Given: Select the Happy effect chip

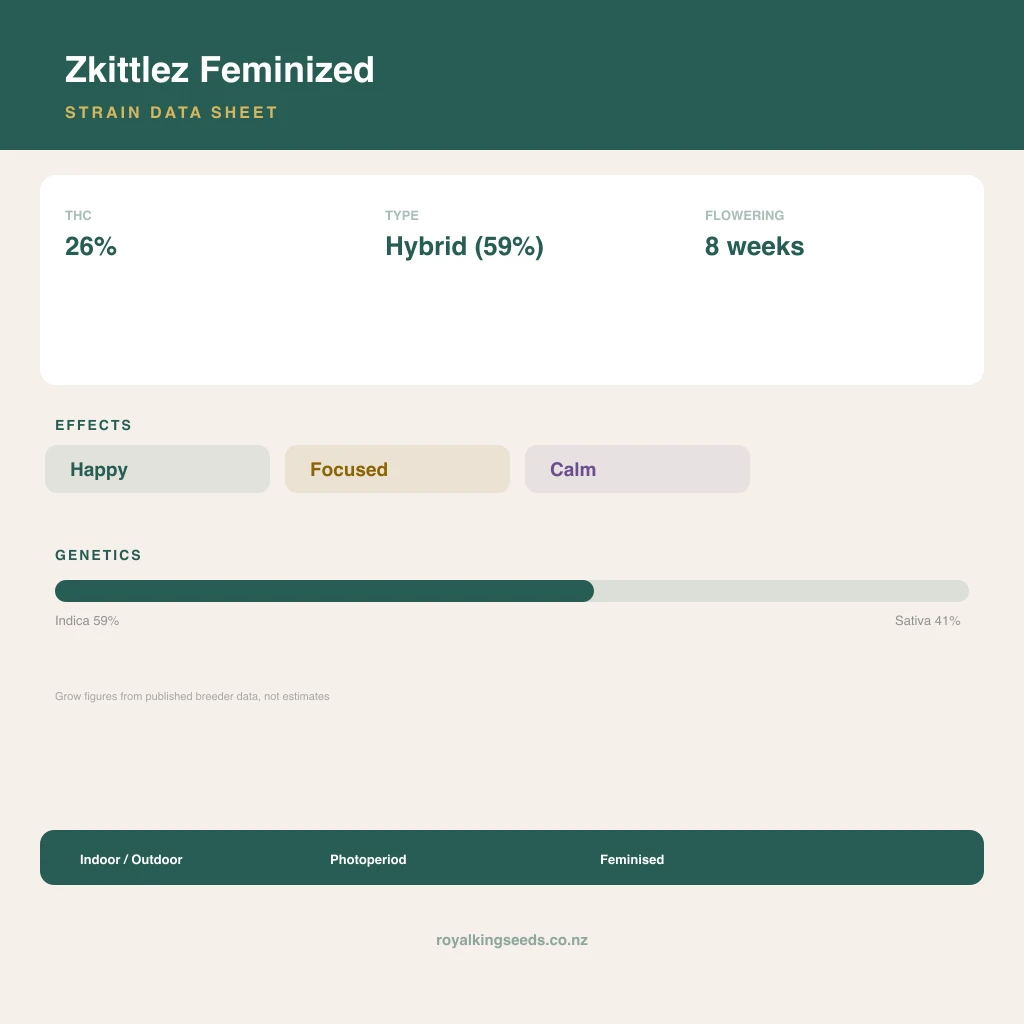Looking at the screenshot, I should point(157,469).
